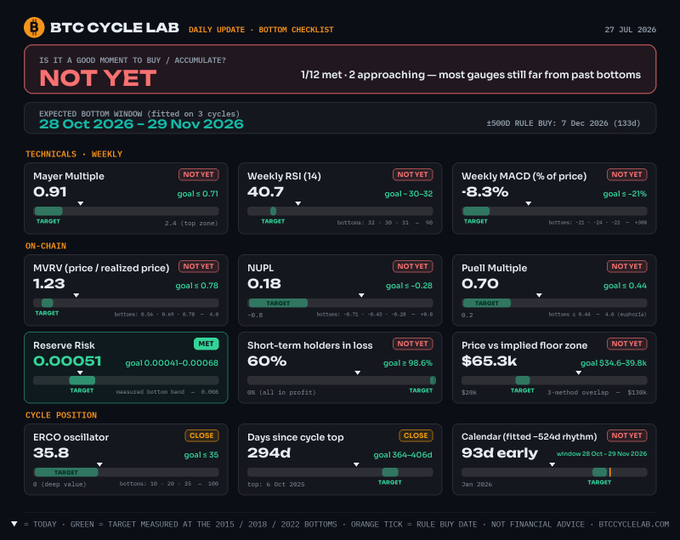Click the NOT YET badge on NUPL card
Screen dimensions: 680x540
413,266
